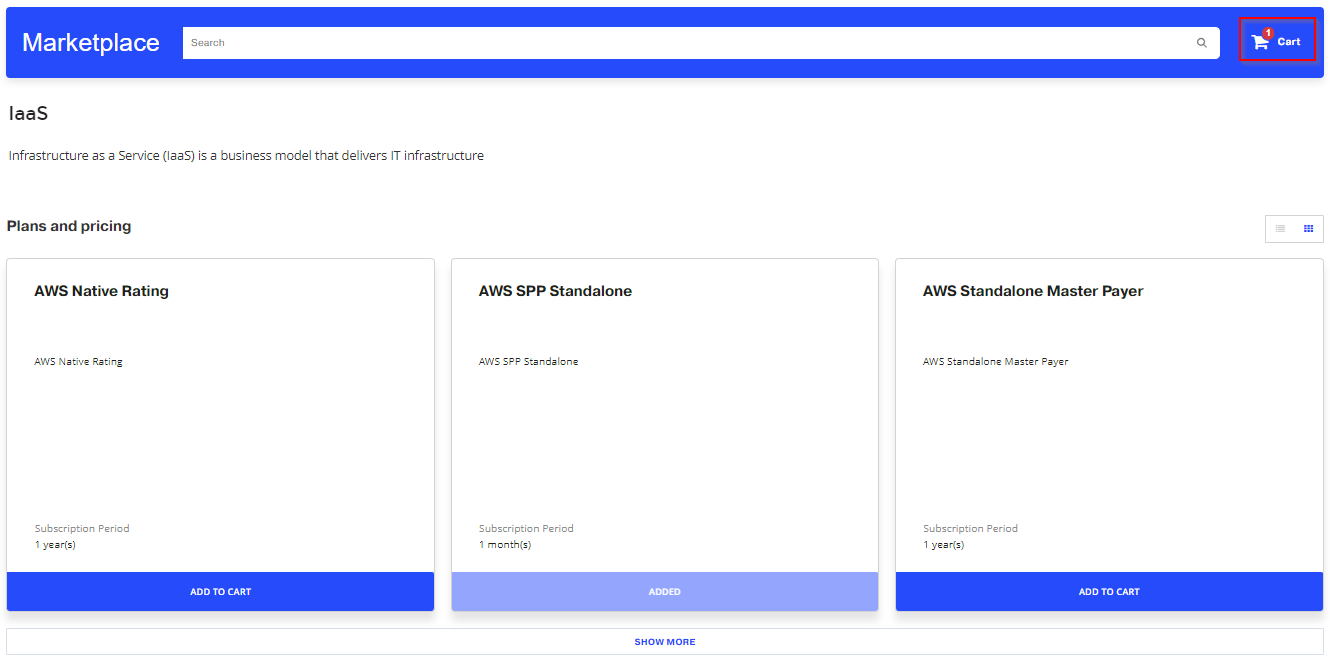Open the shopping cart icon
1330x662 pixels.
[1259, 42]
